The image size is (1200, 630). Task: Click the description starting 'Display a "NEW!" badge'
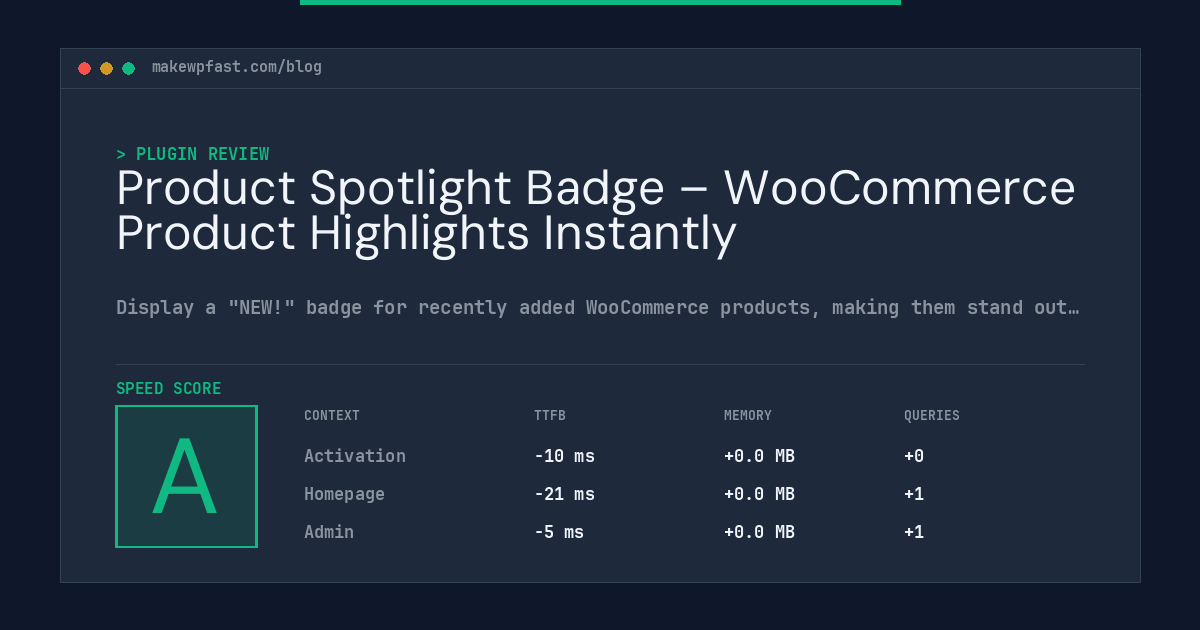tap(598, 307)
